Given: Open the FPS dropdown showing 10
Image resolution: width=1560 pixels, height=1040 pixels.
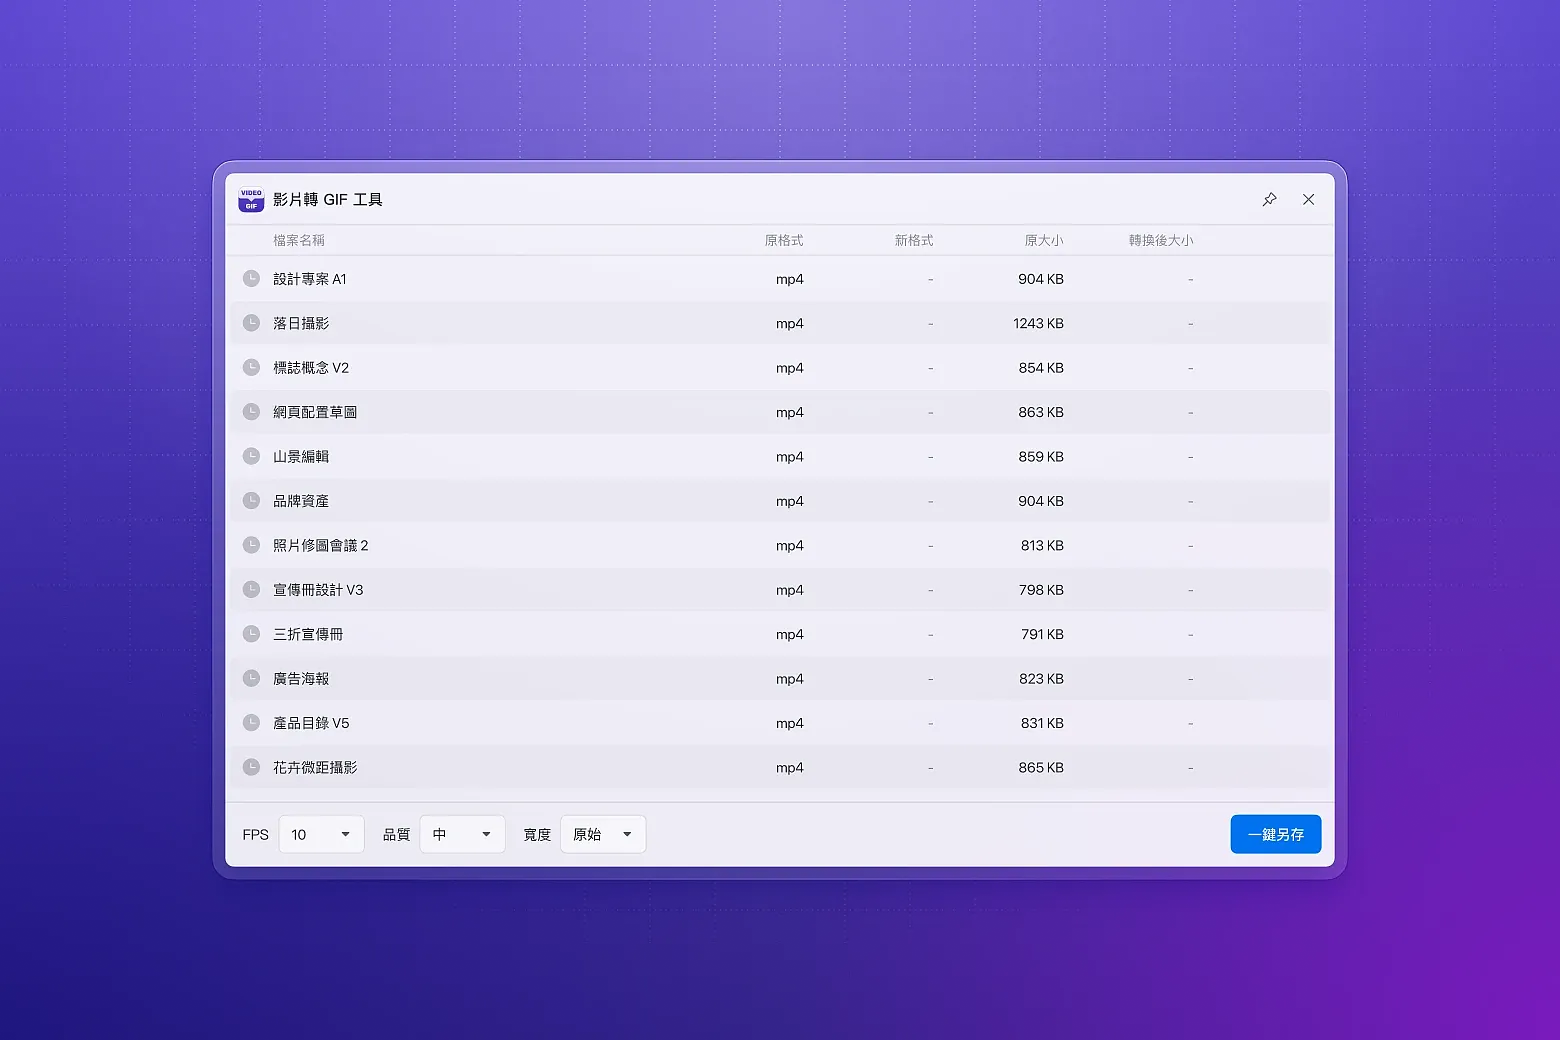Looking at the screenshot, I should [321, 834].
